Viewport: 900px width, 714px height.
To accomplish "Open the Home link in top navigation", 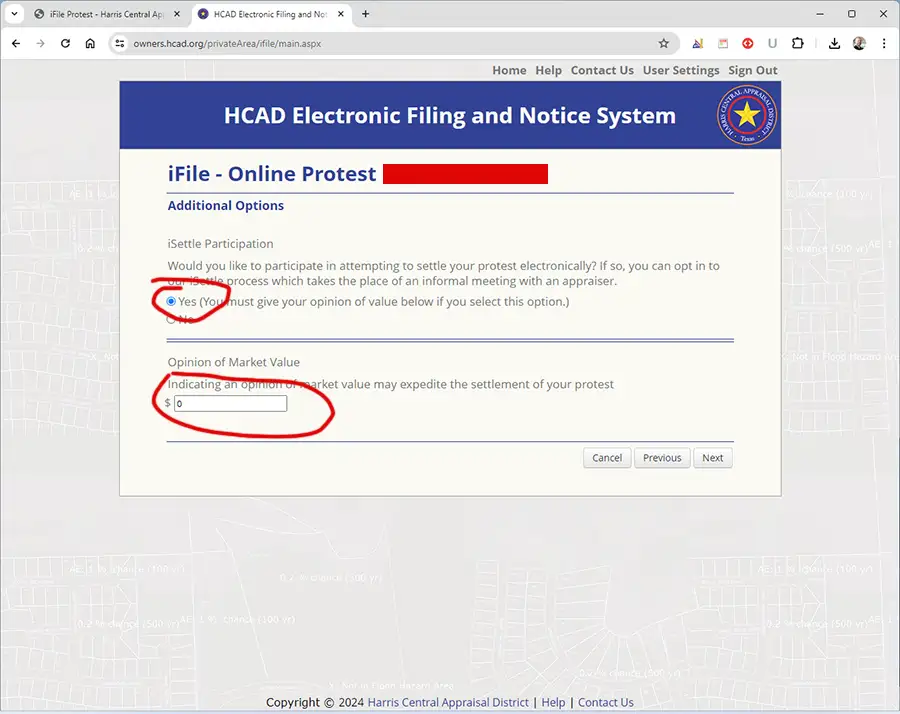I will [x=509, y=70].
